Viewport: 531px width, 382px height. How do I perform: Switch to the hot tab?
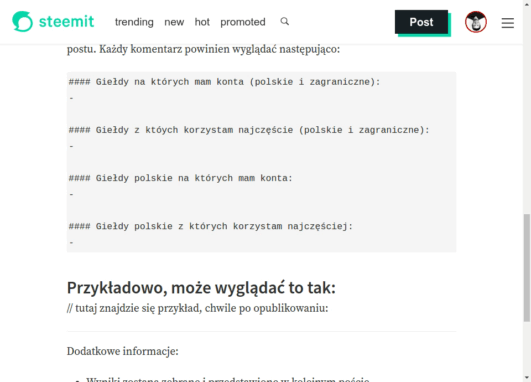[202, 22]
